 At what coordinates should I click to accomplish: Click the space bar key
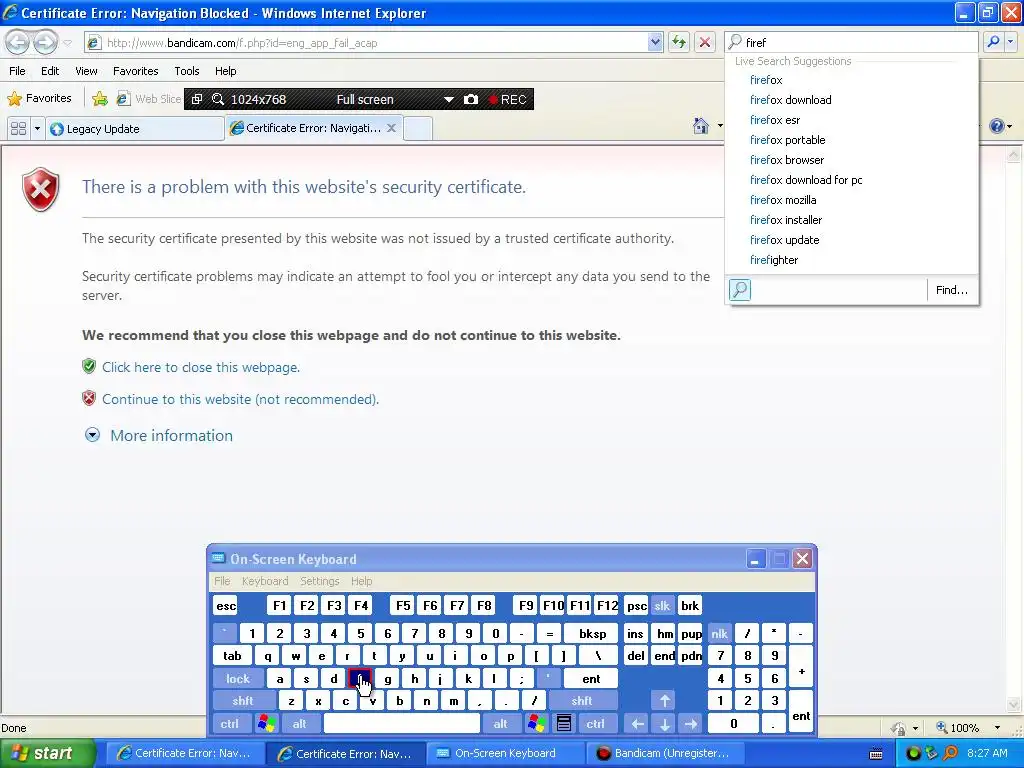pyautogui.click(x=402, y=724)
